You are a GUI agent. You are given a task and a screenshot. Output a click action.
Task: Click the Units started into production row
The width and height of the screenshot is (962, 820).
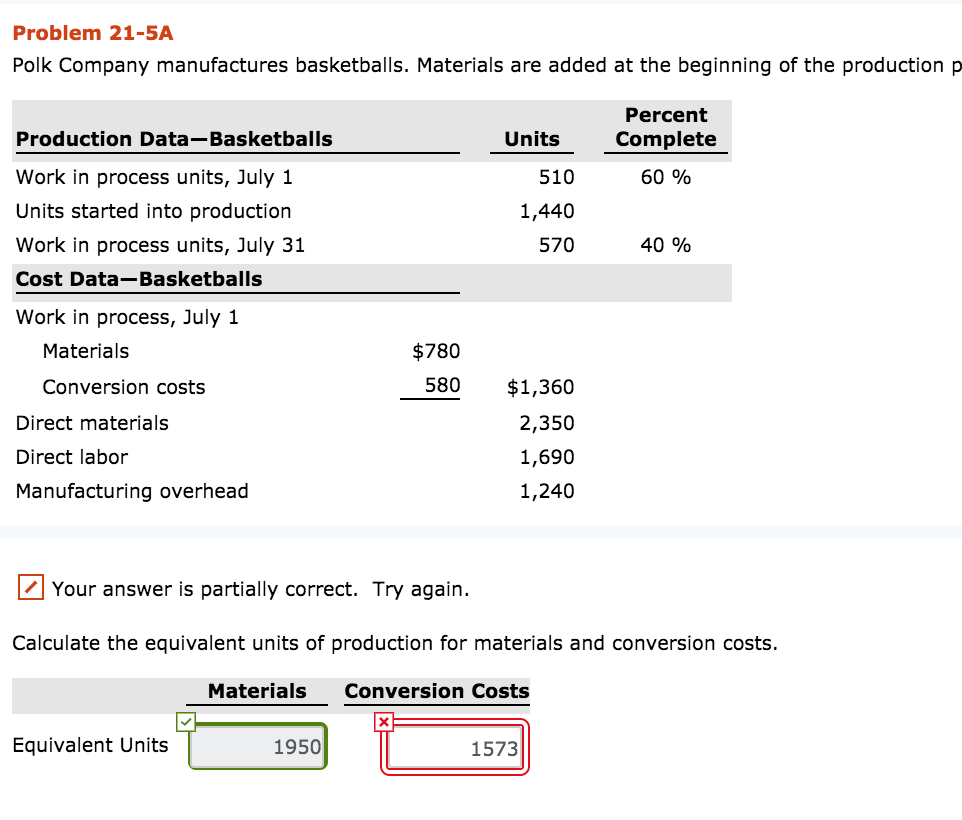(153, 211)
